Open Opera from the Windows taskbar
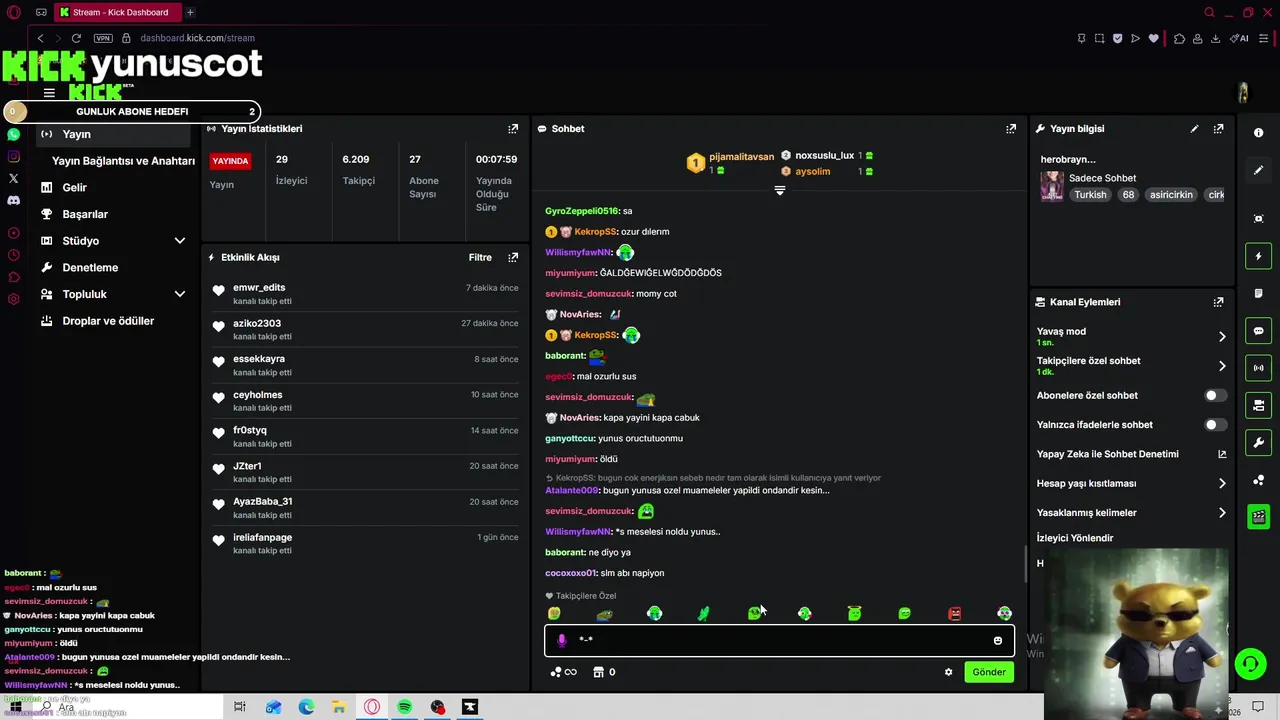Viewport: 1280px width, 720px height. click(372, 707)
